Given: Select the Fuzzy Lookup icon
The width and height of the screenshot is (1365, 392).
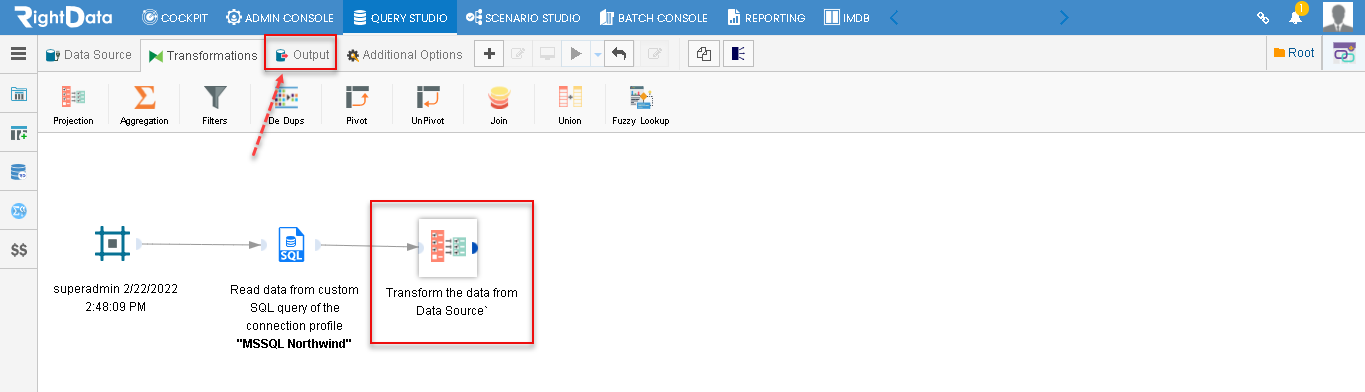Looking at the screenshot, I should click(x=641, y=98).
